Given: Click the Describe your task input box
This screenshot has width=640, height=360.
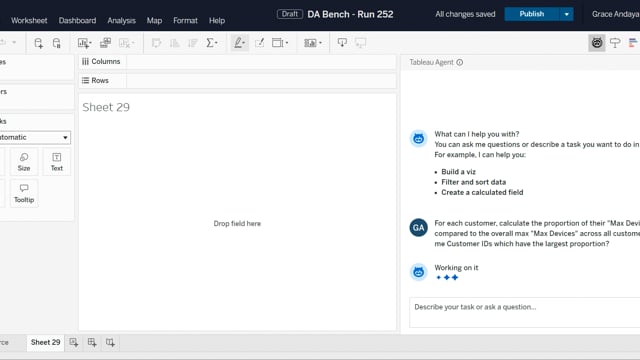Looking at the screenshot, I should coord(524,312).
